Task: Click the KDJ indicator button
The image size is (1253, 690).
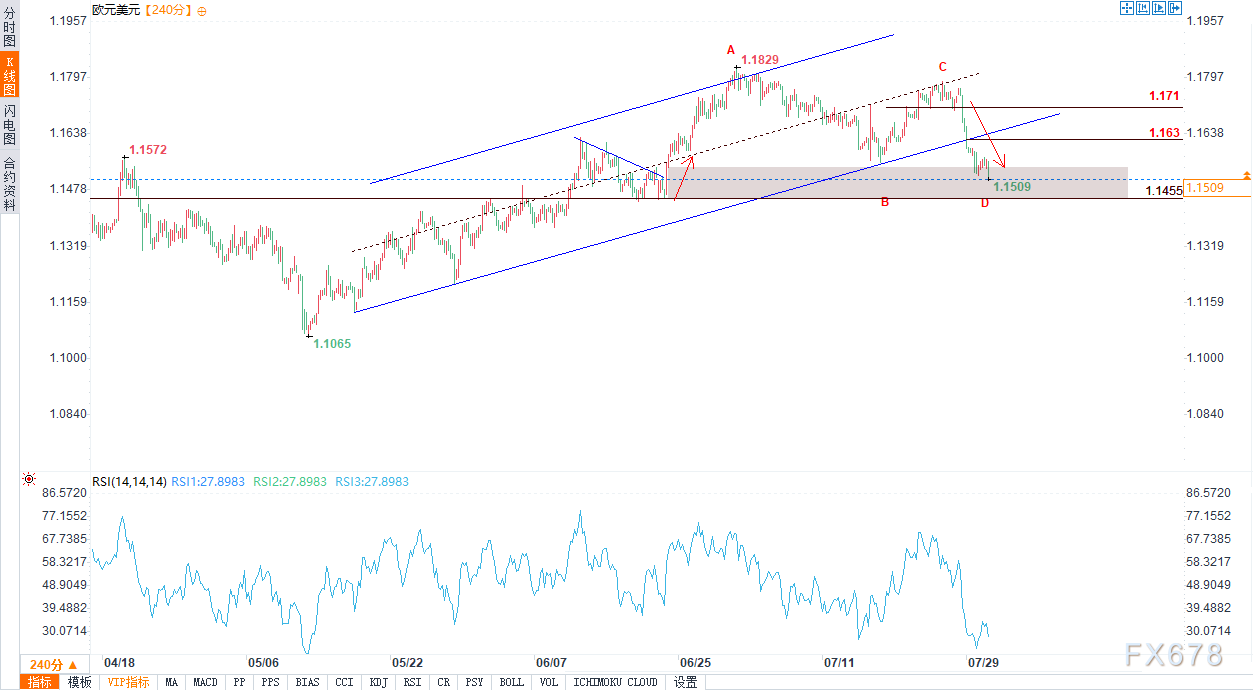Action: [x=378, y=682]
